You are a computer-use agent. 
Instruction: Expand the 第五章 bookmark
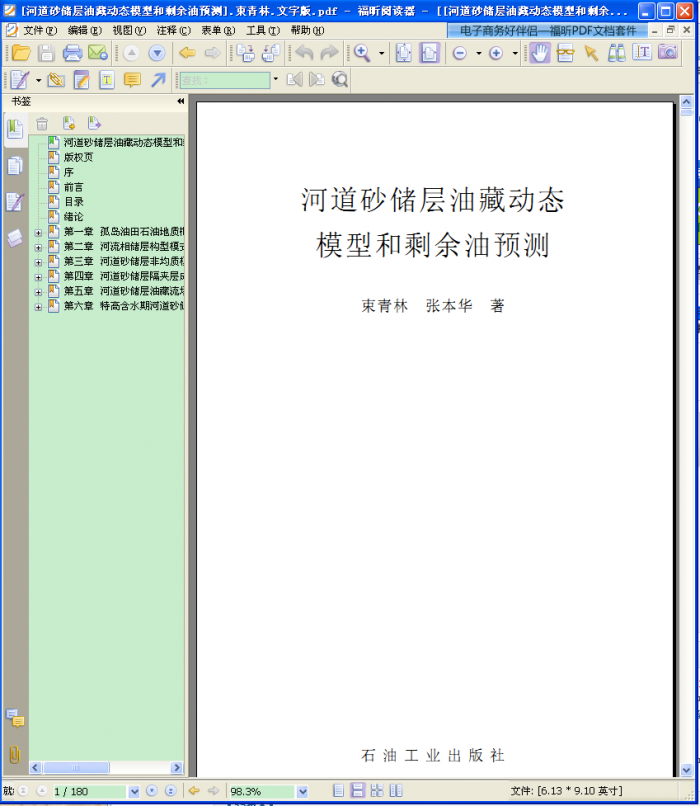(38, 292)
